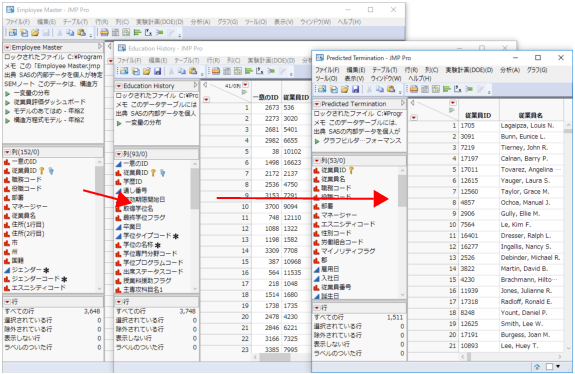Click the 従業員名 column header
The height and width of the screenshot is (374, 575).
coord(531,116)
